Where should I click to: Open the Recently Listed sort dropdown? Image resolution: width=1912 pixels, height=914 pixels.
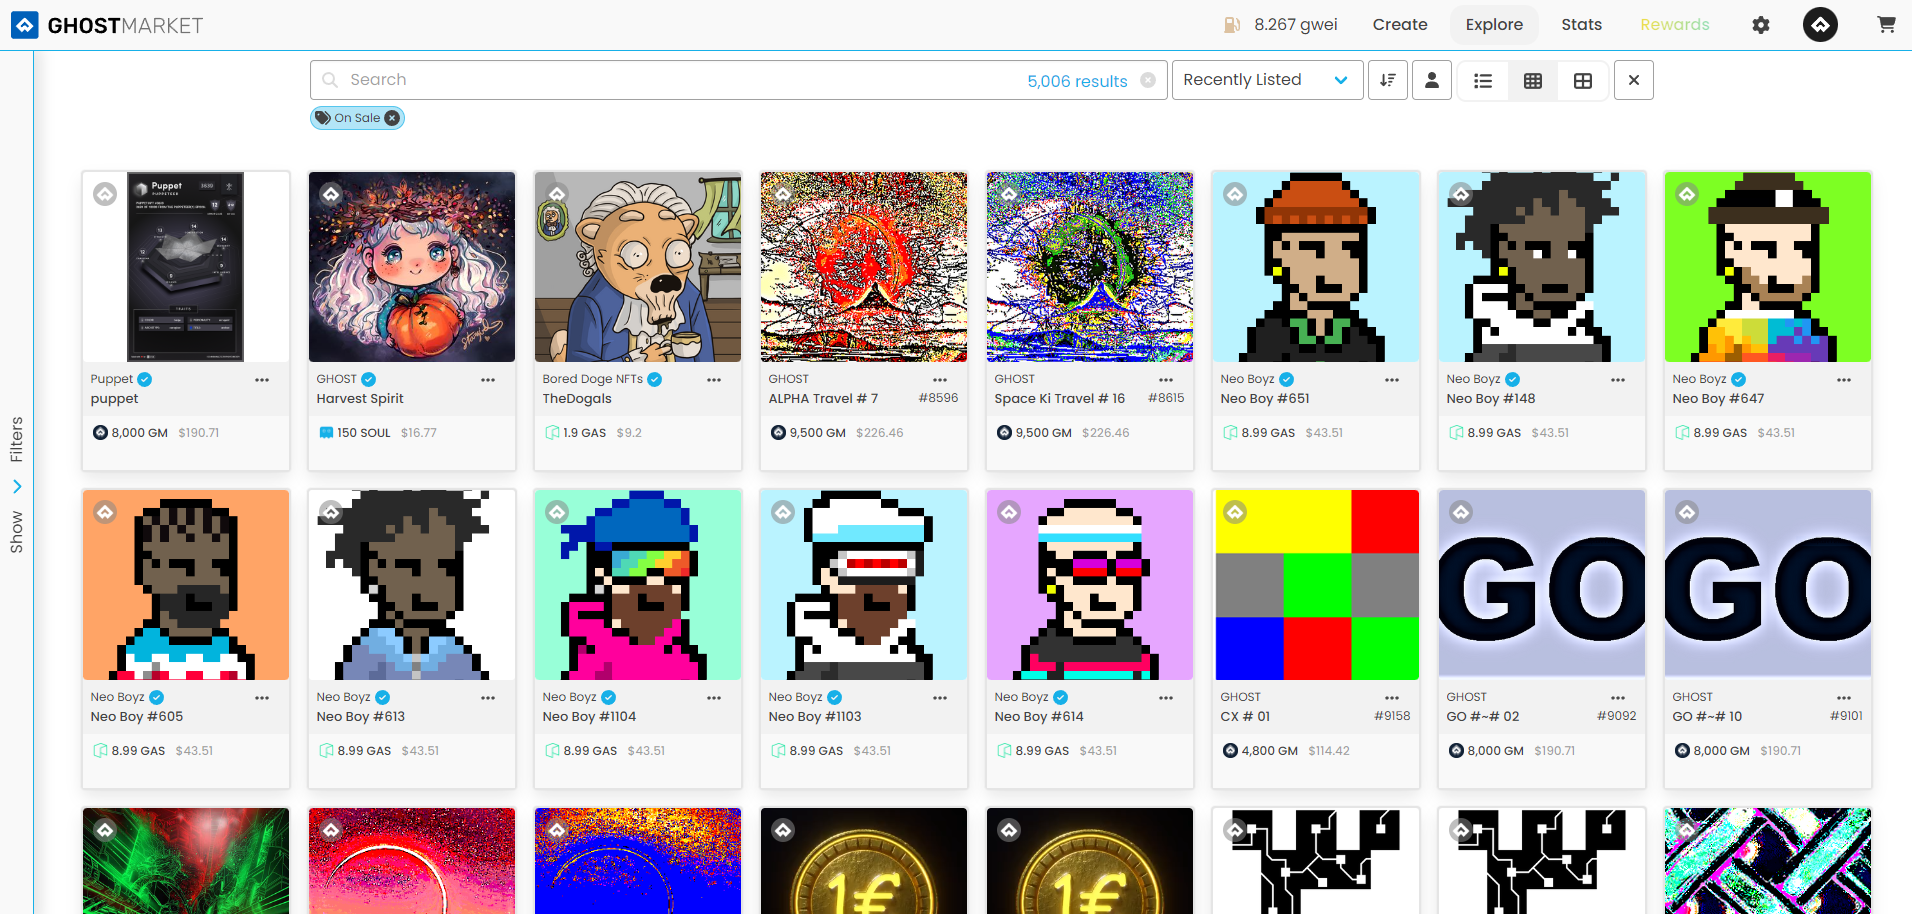pyautogui.click(x=1266, y=80)
